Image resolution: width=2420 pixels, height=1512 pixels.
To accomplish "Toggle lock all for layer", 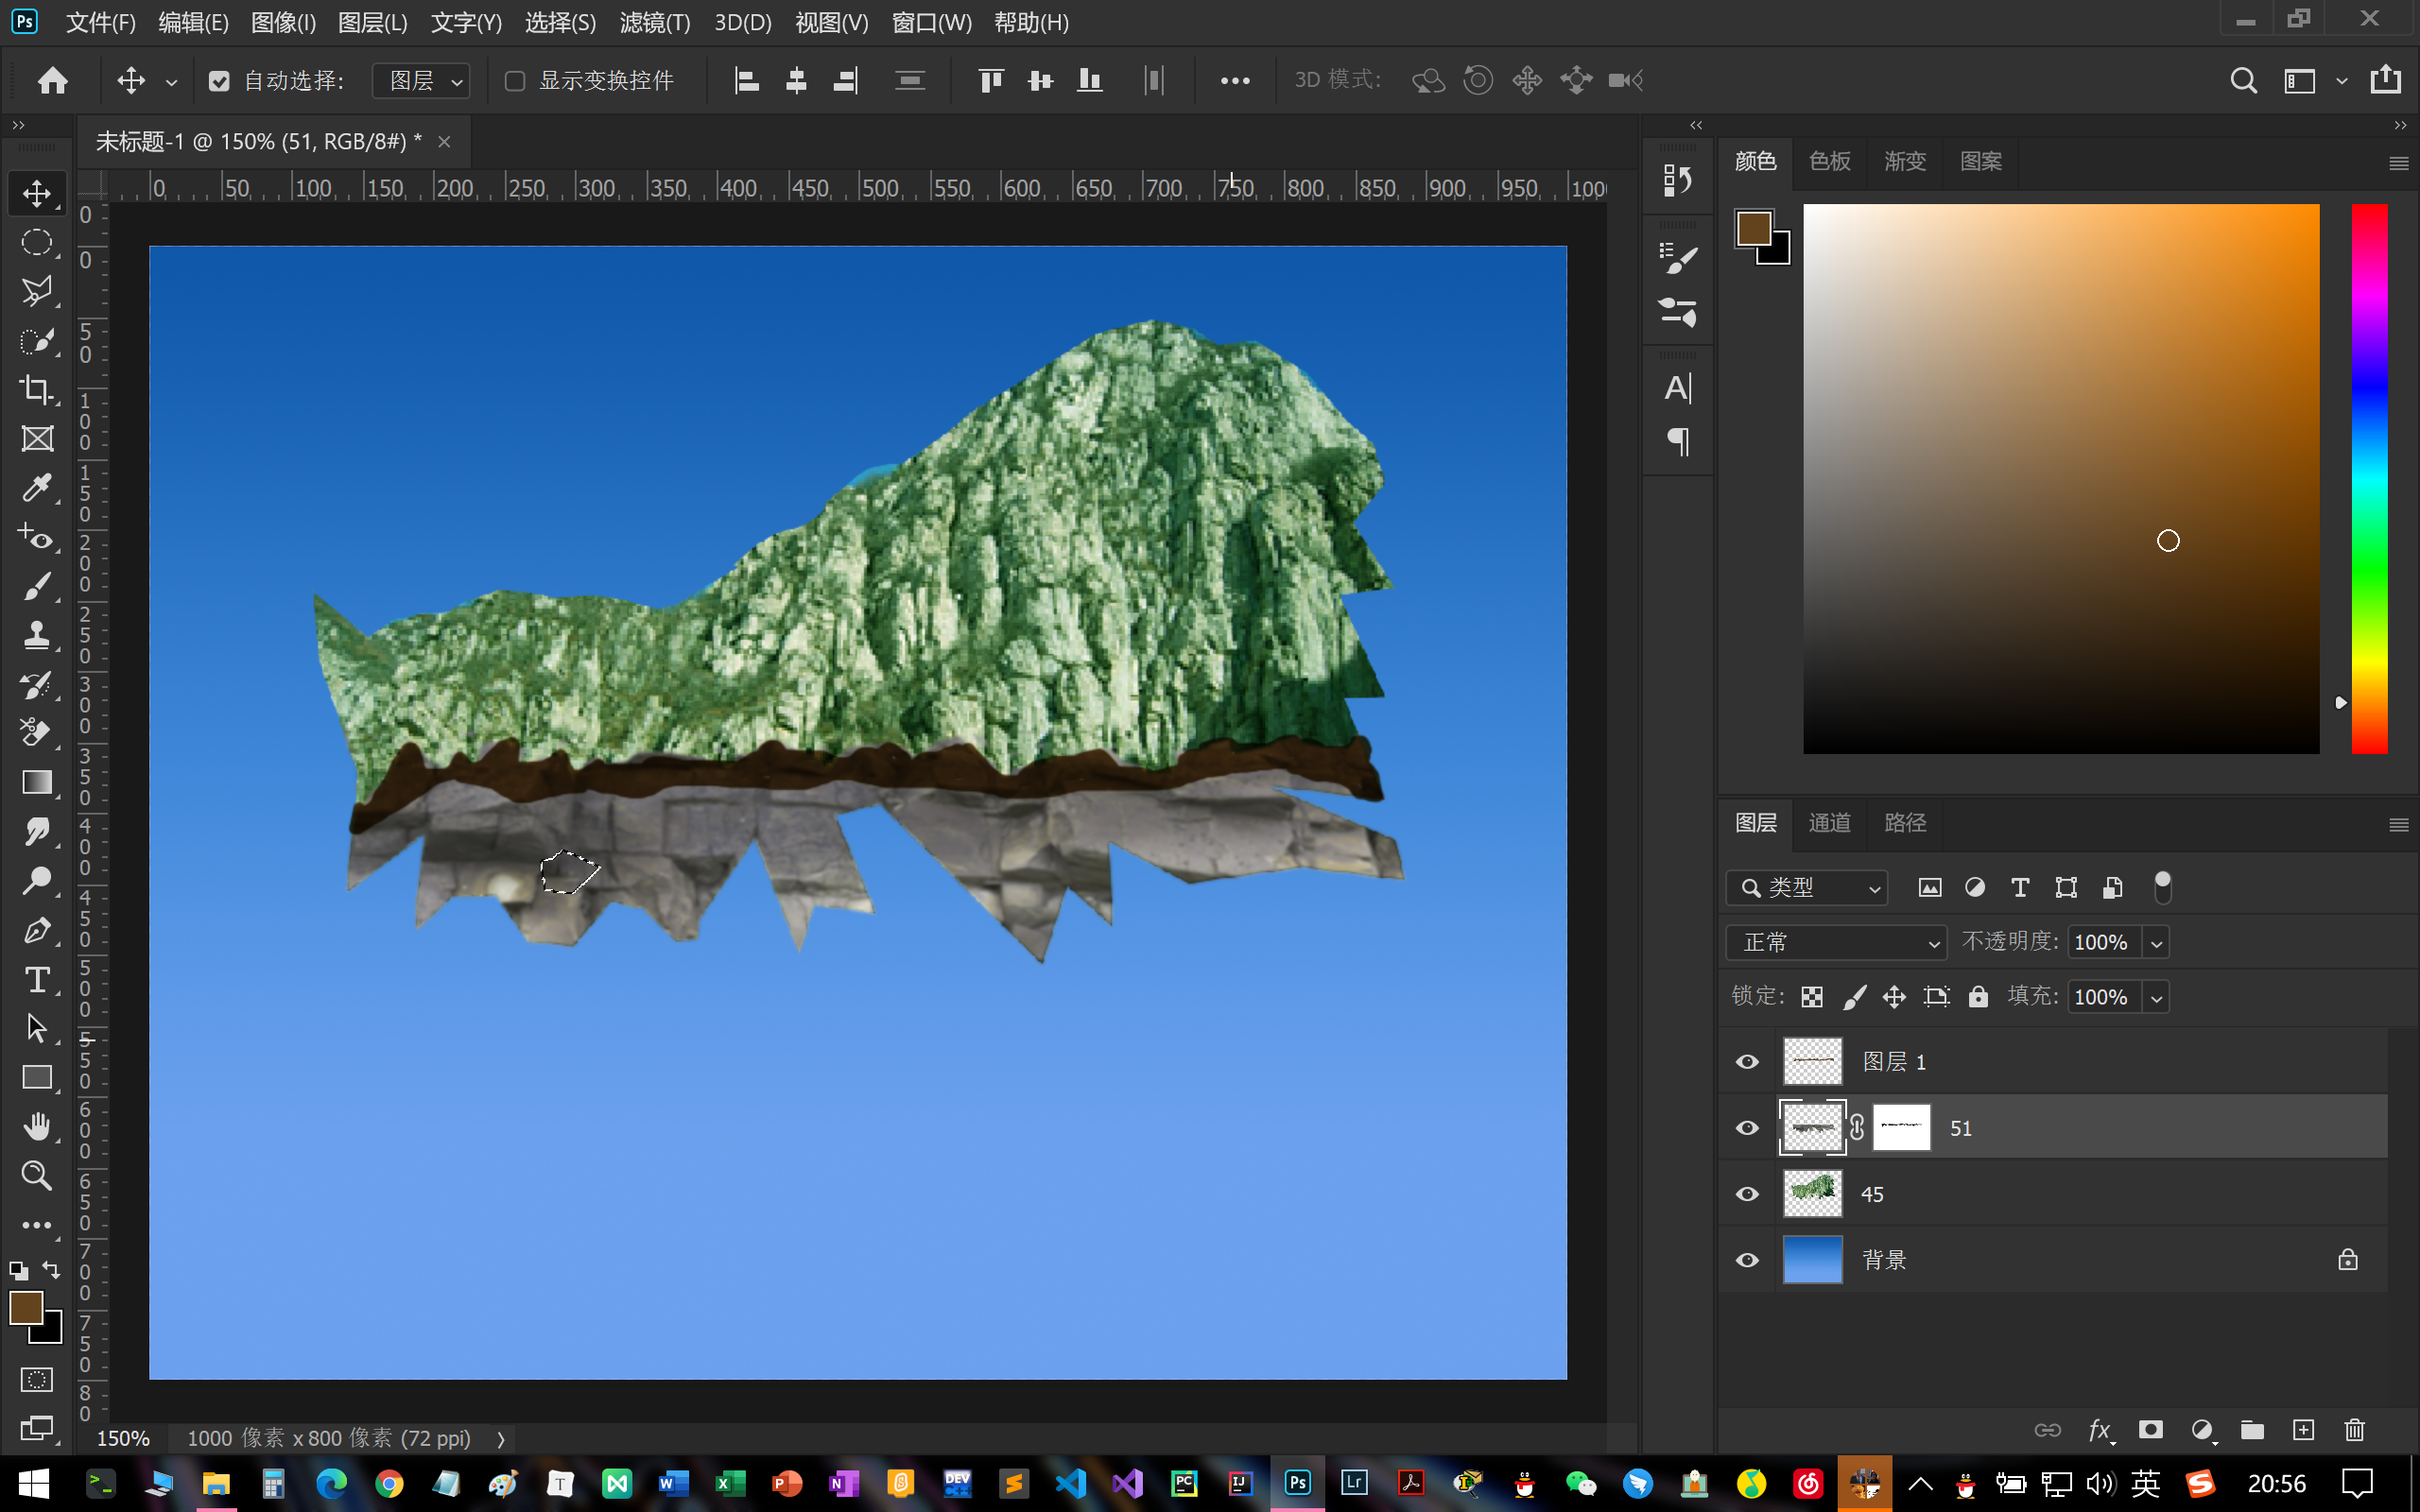I will [x=1978, y=997].
